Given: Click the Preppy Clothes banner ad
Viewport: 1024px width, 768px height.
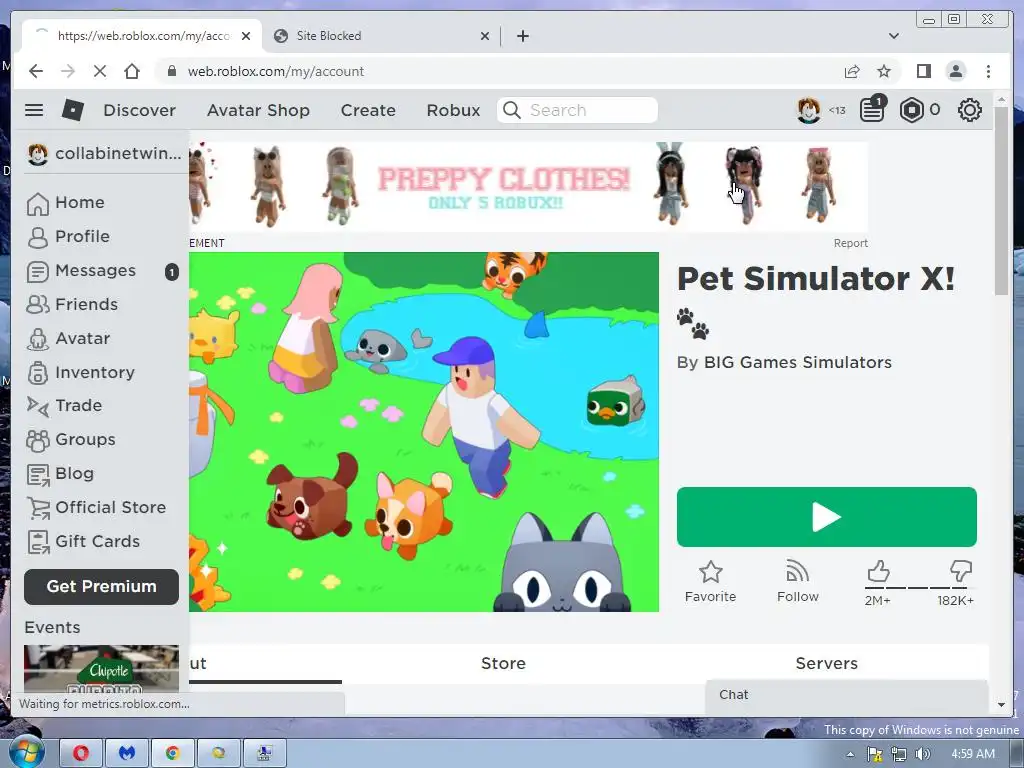Looking at the screenshot, I should pos(528,187).
